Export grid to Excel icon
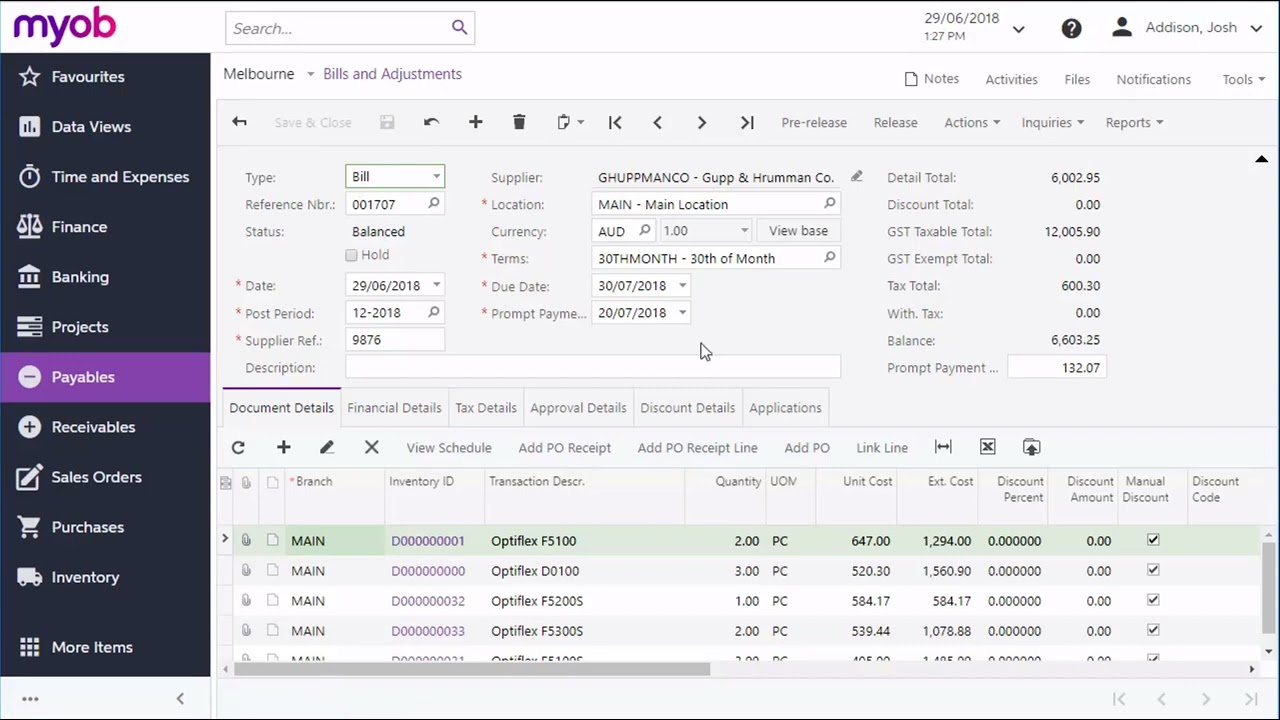Image resolution: width=1280 pixels, height=720 pixels. click(987, 447)
